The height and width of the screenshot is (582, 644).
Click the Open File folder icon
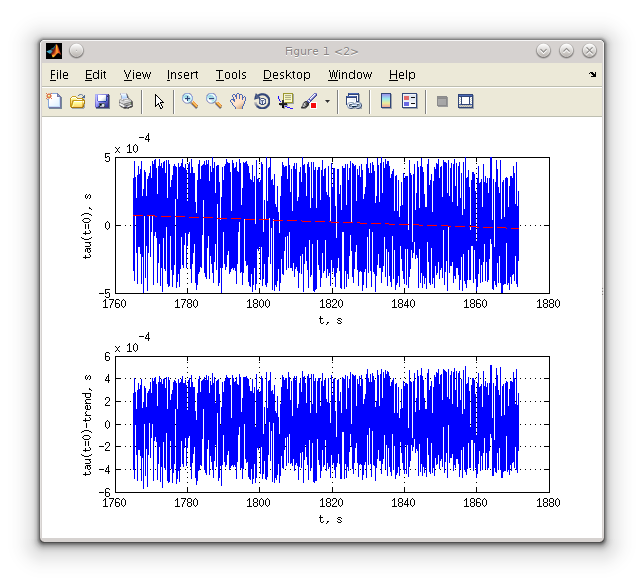(78, 101)
